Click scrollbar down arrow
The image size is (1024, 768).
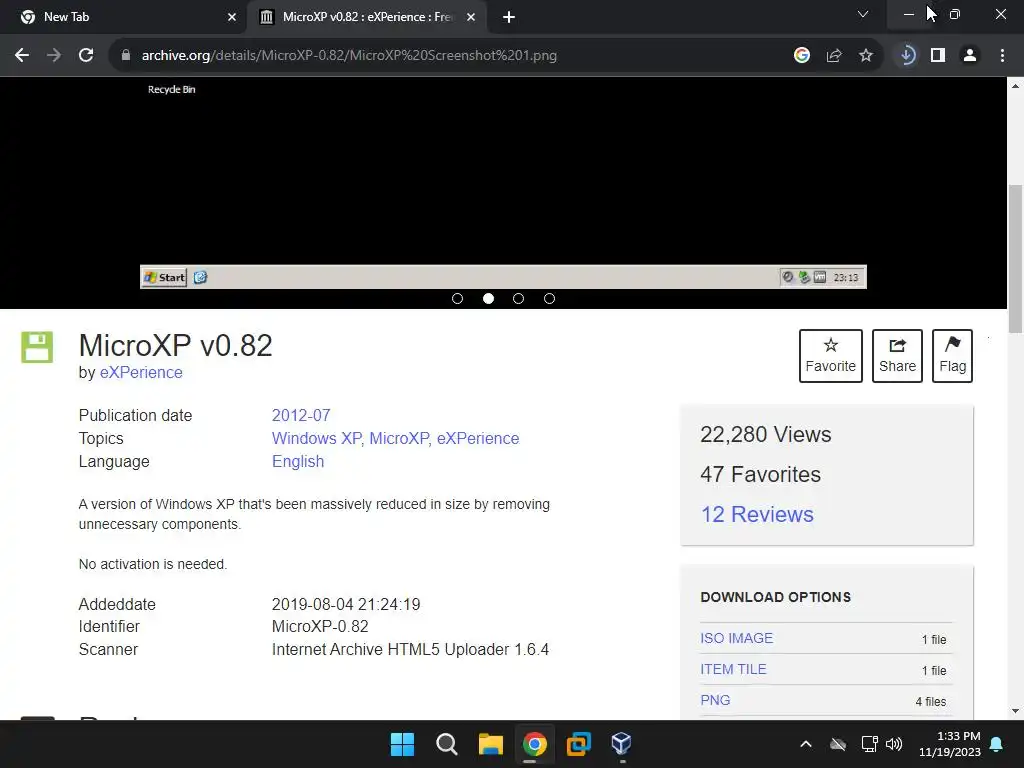(1016, 711)
